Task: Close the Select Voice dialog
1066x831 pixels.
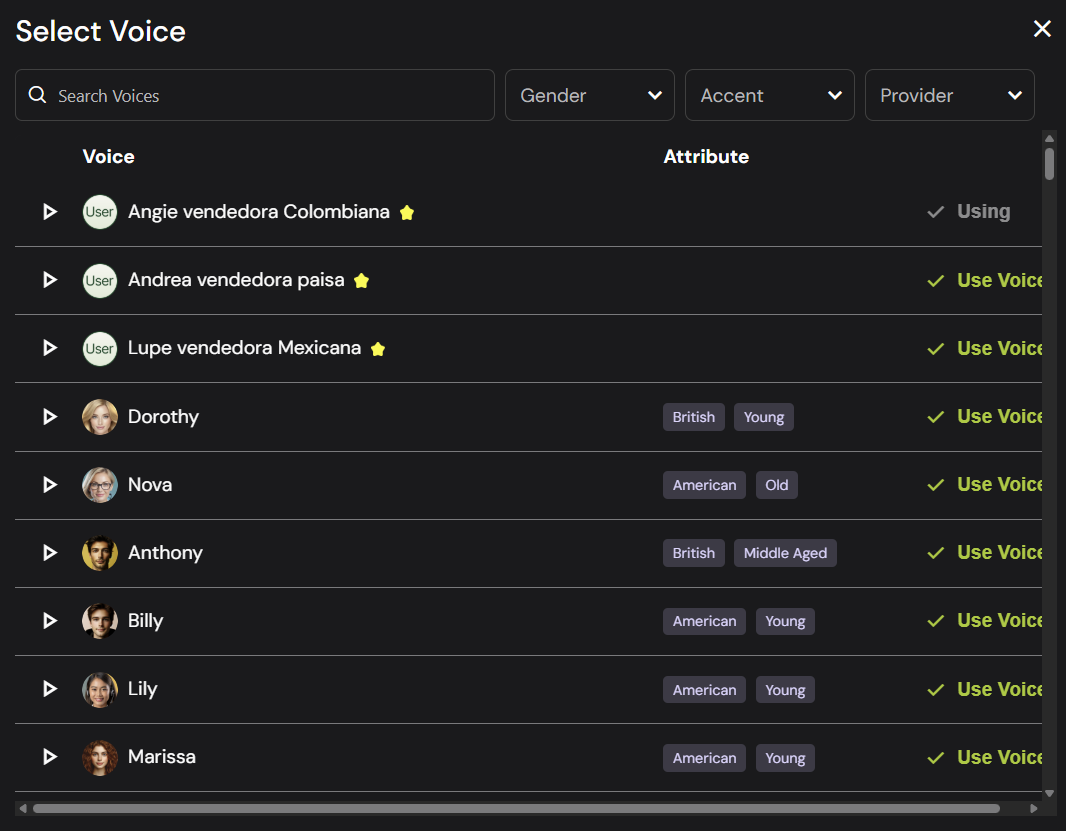Action: [x=1042, y=29]
